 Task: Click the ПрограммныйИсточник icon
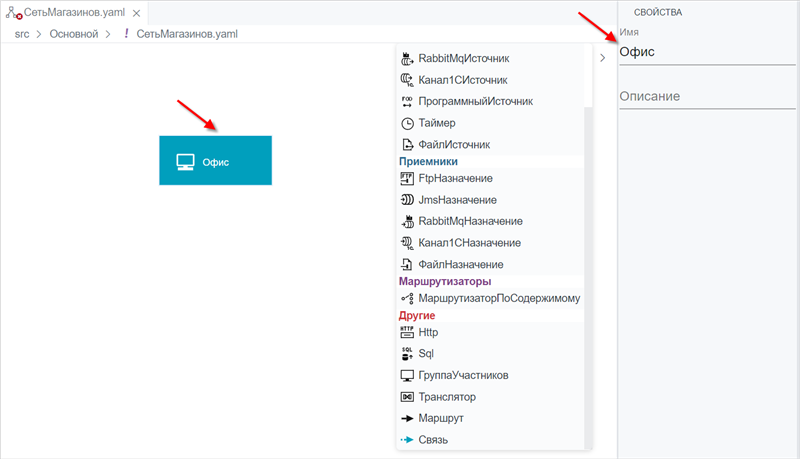tap(407, 101)
